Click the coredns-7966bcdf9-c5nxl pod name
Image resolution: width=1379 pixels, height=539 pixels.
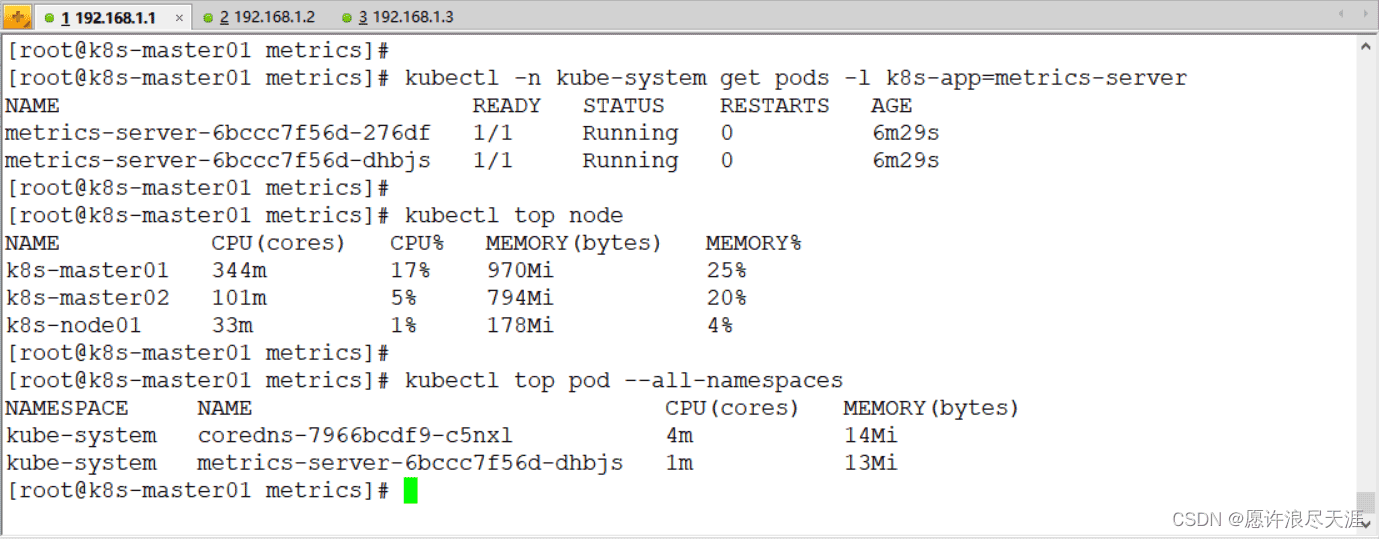(354, 435)
